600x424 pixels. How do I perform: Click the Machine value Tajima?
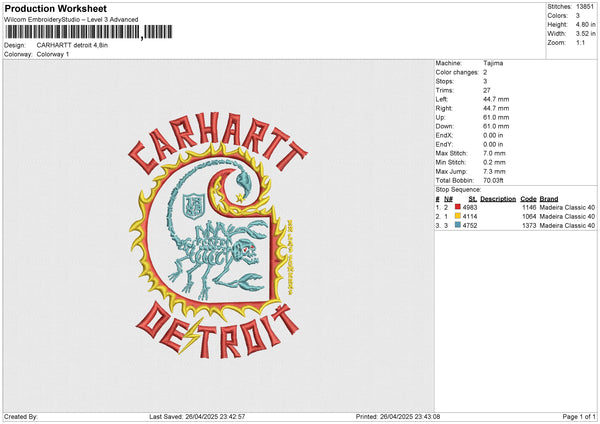493,62
